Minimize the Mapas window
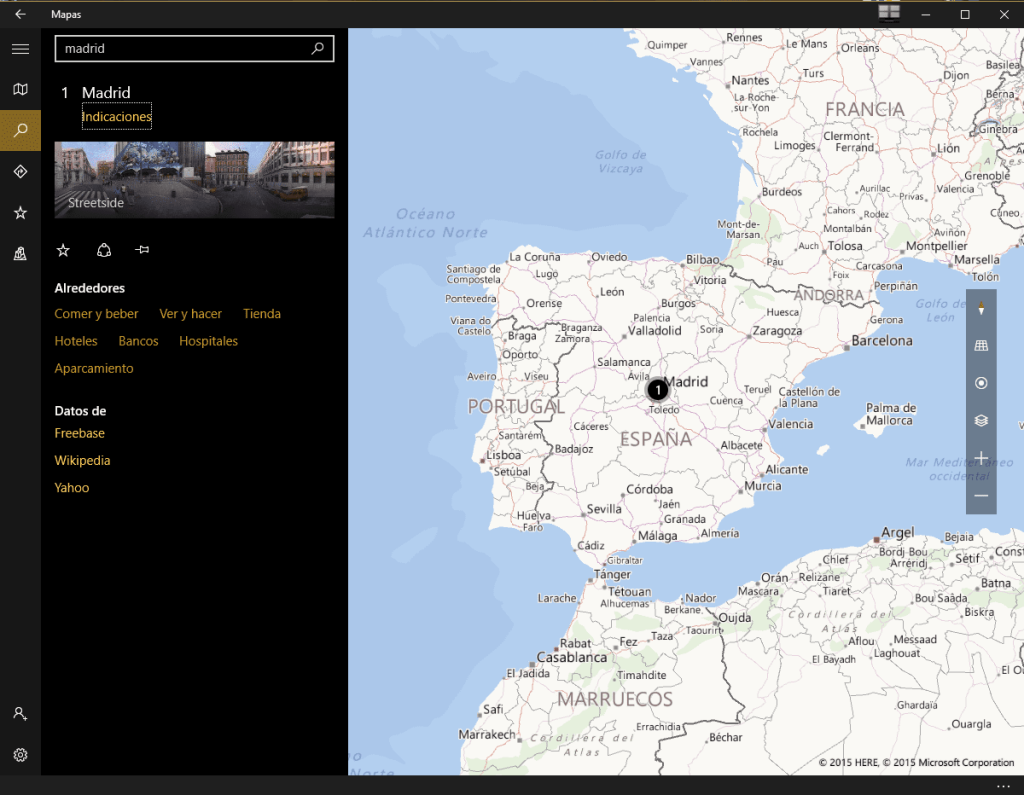 click(x=925, y=14)
